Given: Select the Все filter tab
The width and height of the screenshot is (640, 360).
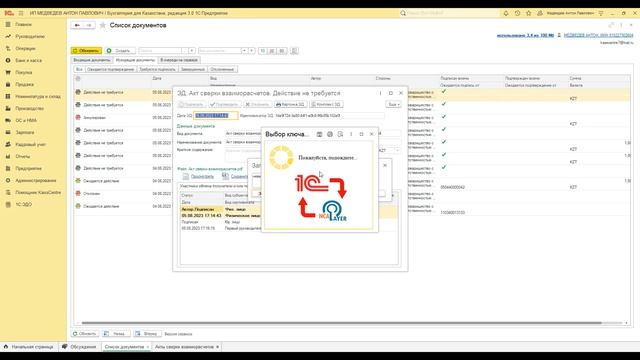Looking at the screenshot, I should click(79, 69).
